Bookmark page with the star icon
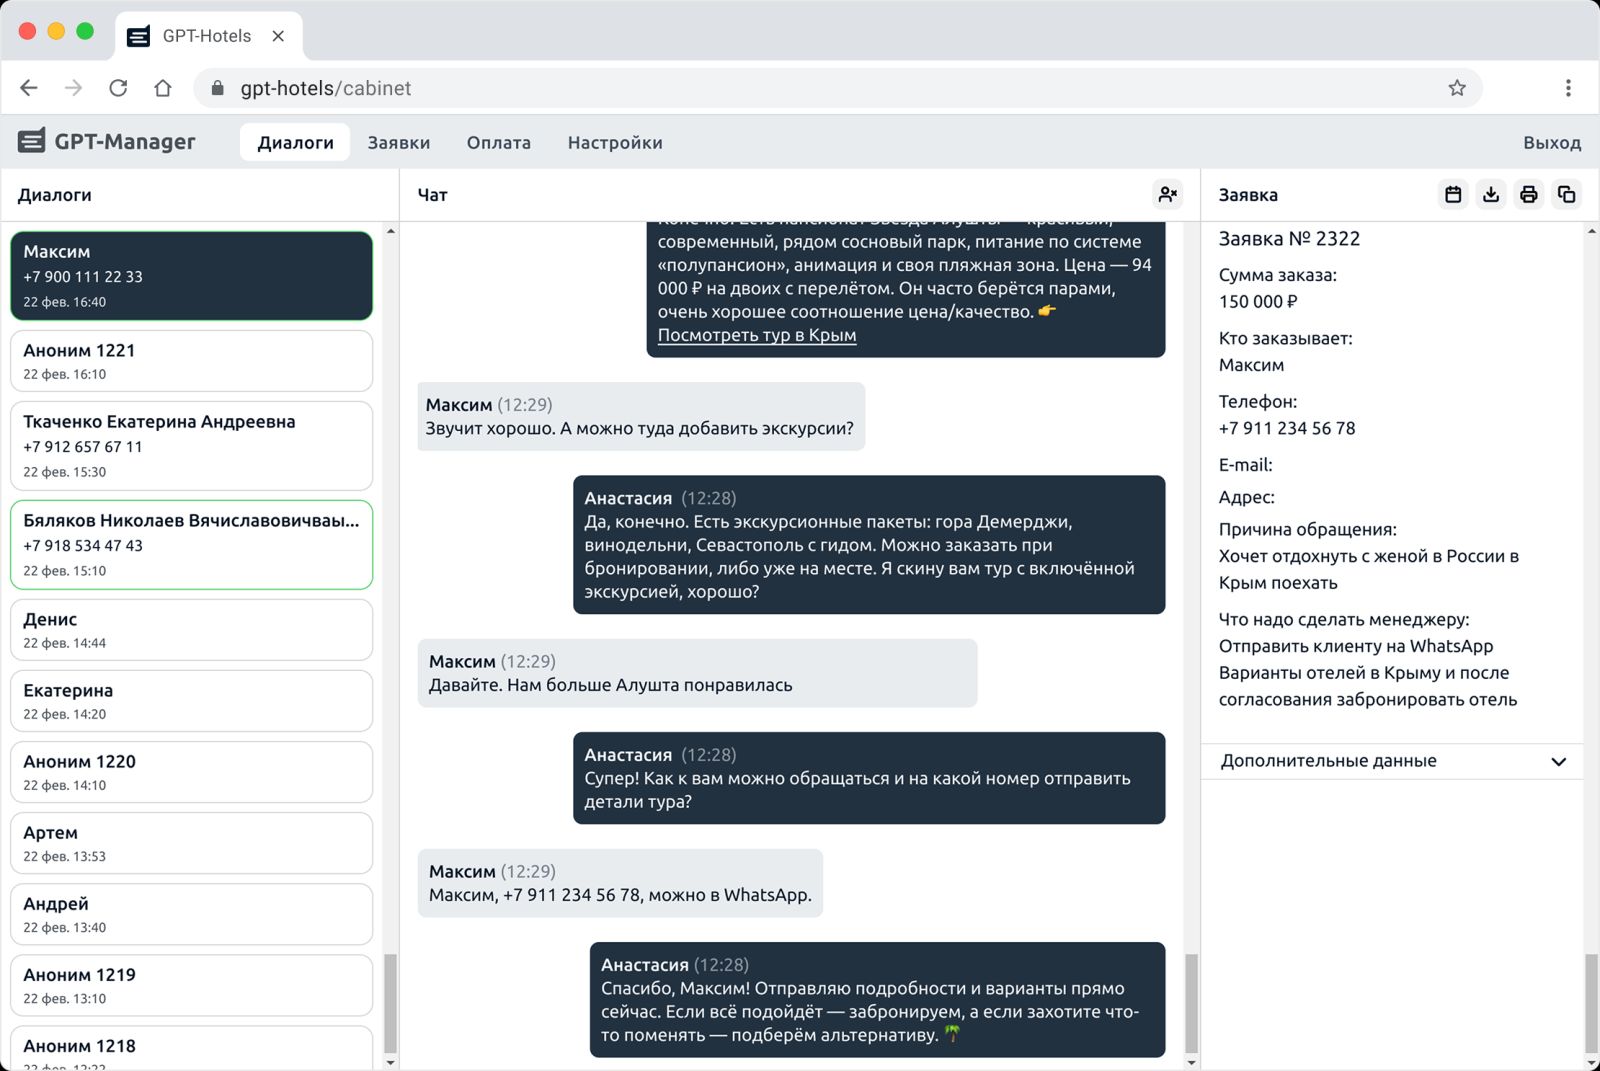Image resolution: width=1600 pixels, height=1071 pixels. 1457,88
